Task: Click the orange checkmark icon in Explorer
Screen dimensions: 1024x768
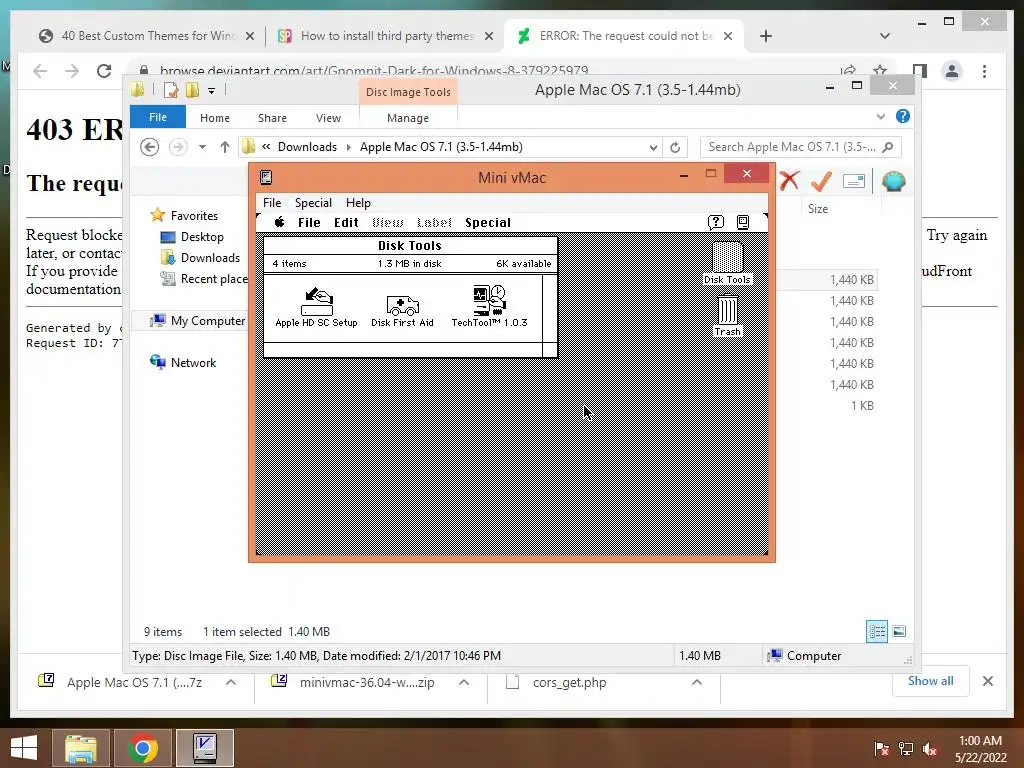Action: point(821,181)
